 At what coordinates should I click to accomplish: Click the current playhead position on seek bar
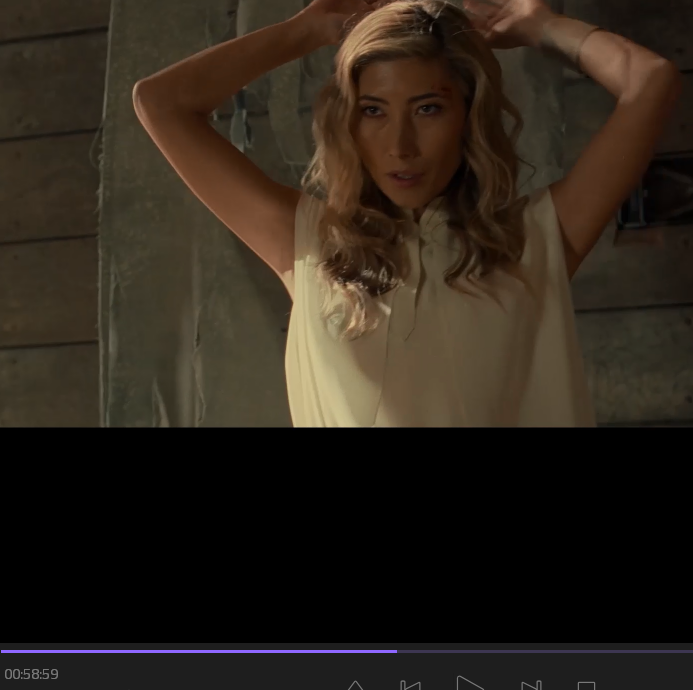[397, 651]
